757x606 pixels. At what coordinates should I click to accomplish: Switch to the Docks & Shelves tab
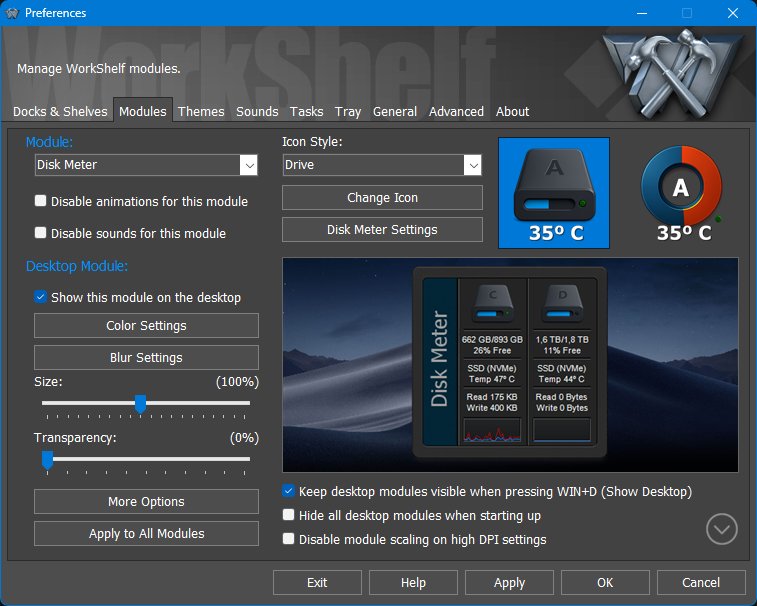(x=60, y=112)
